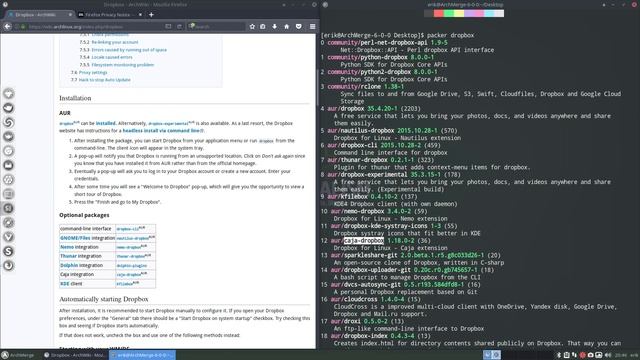Open dropbox-cli package link
The width and height of the screenshot is (640, 360).
[128, 229]
